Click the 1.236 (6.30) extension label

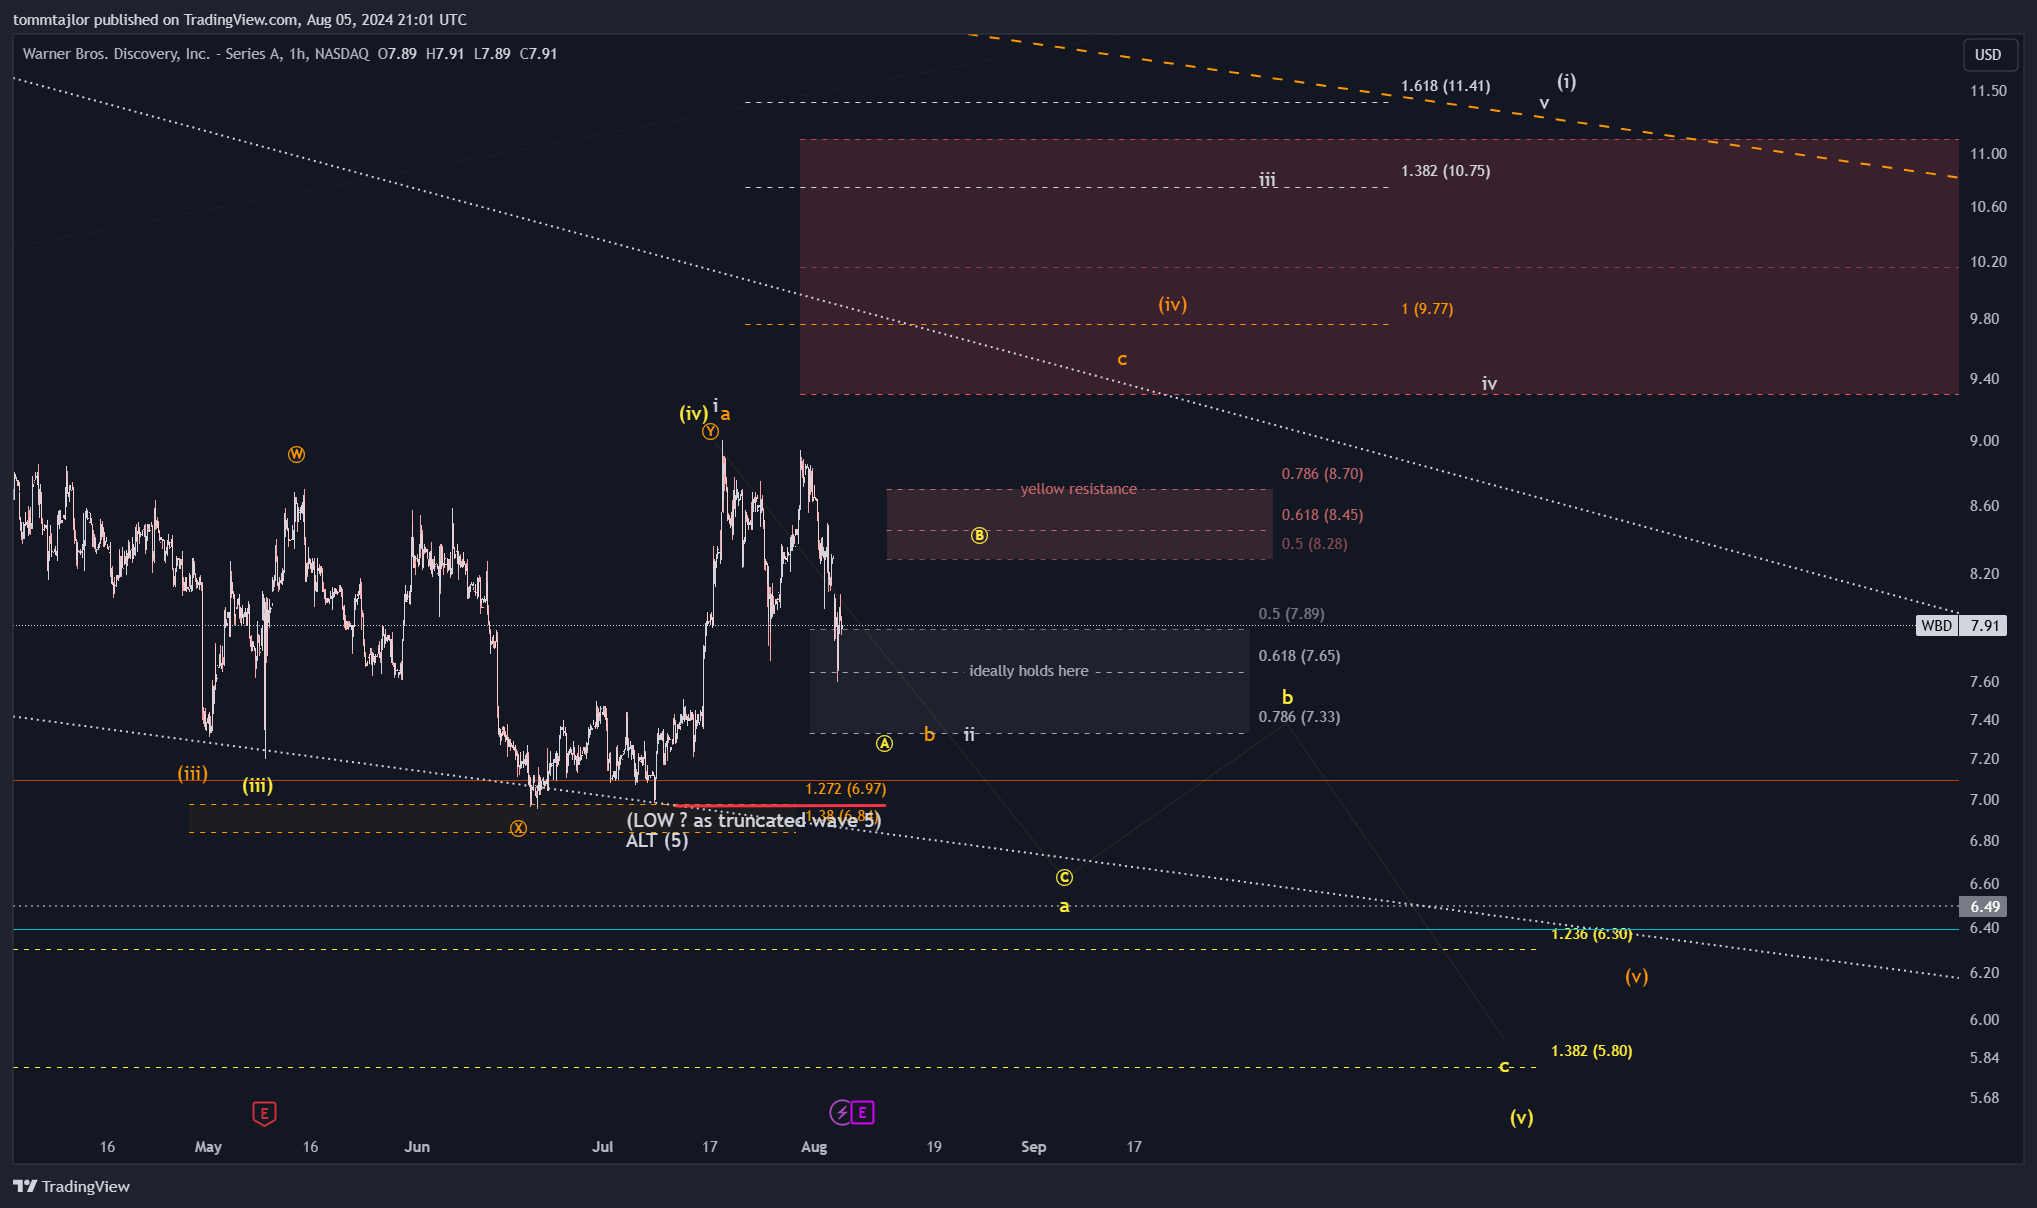click(x=1591, y=934)
